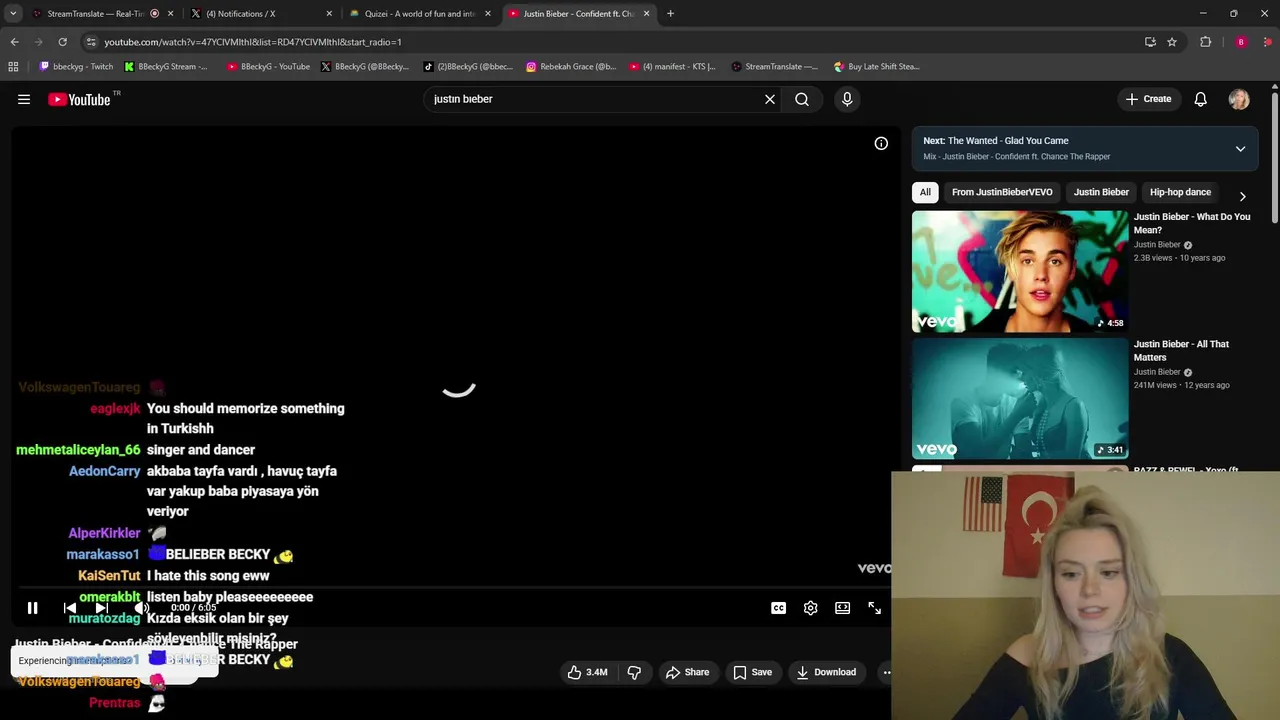Open the Chrome apps grid icon
The height and width of the screenshot is (720, 1280).
tap(13, 67)
